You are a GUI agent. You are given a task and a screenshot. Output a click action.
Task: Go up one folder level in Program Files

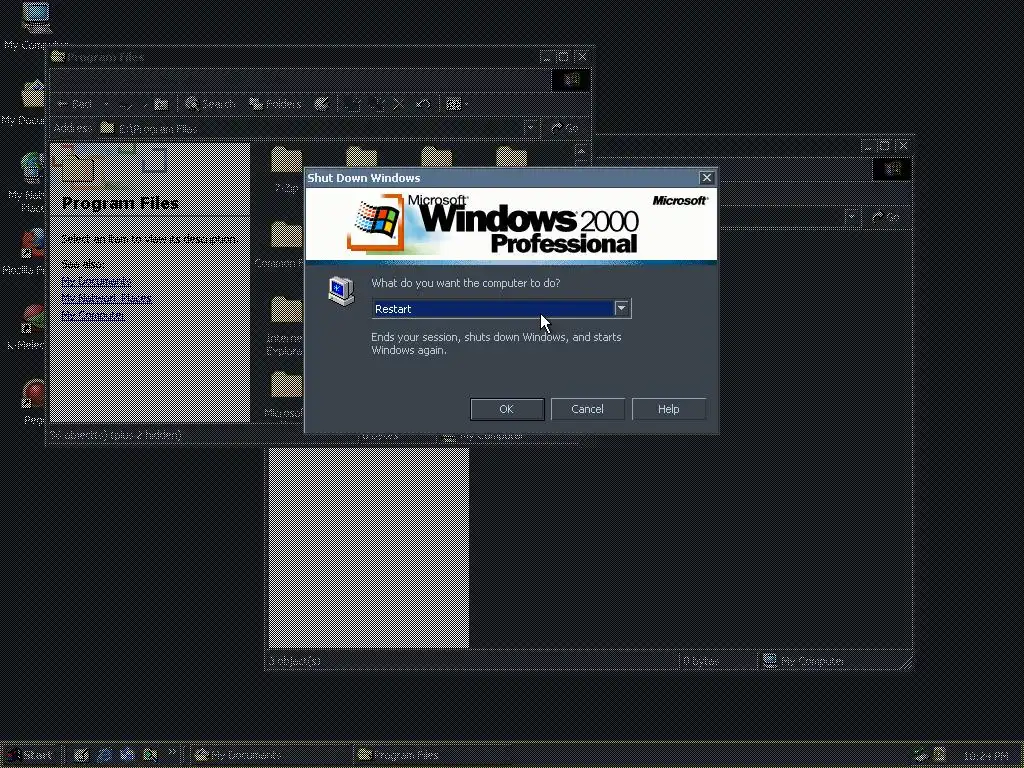click(161, 104)
